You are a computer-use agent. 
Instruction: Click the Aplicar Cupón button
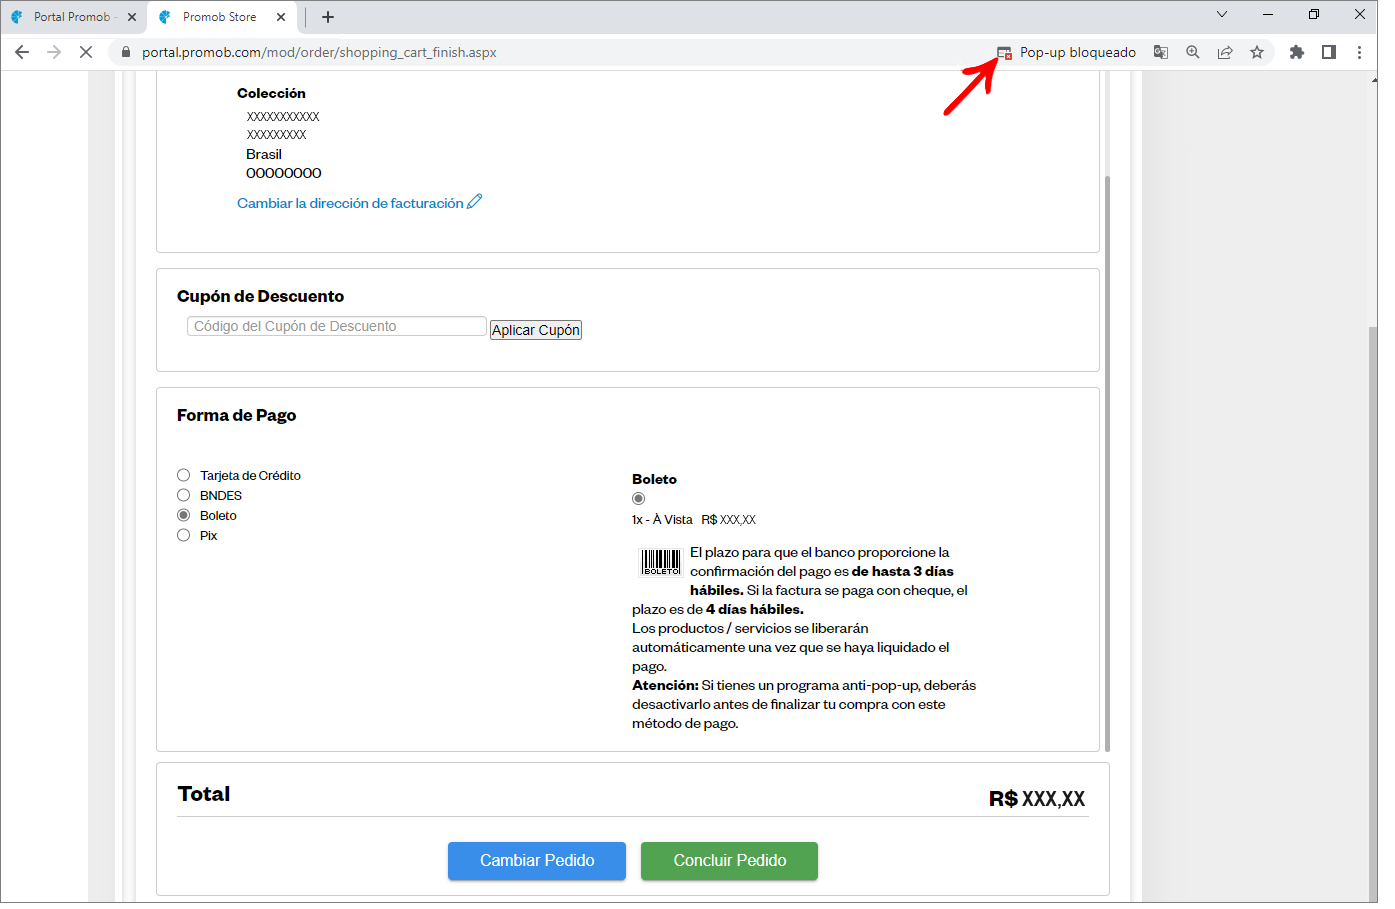(x=536, y=330)
